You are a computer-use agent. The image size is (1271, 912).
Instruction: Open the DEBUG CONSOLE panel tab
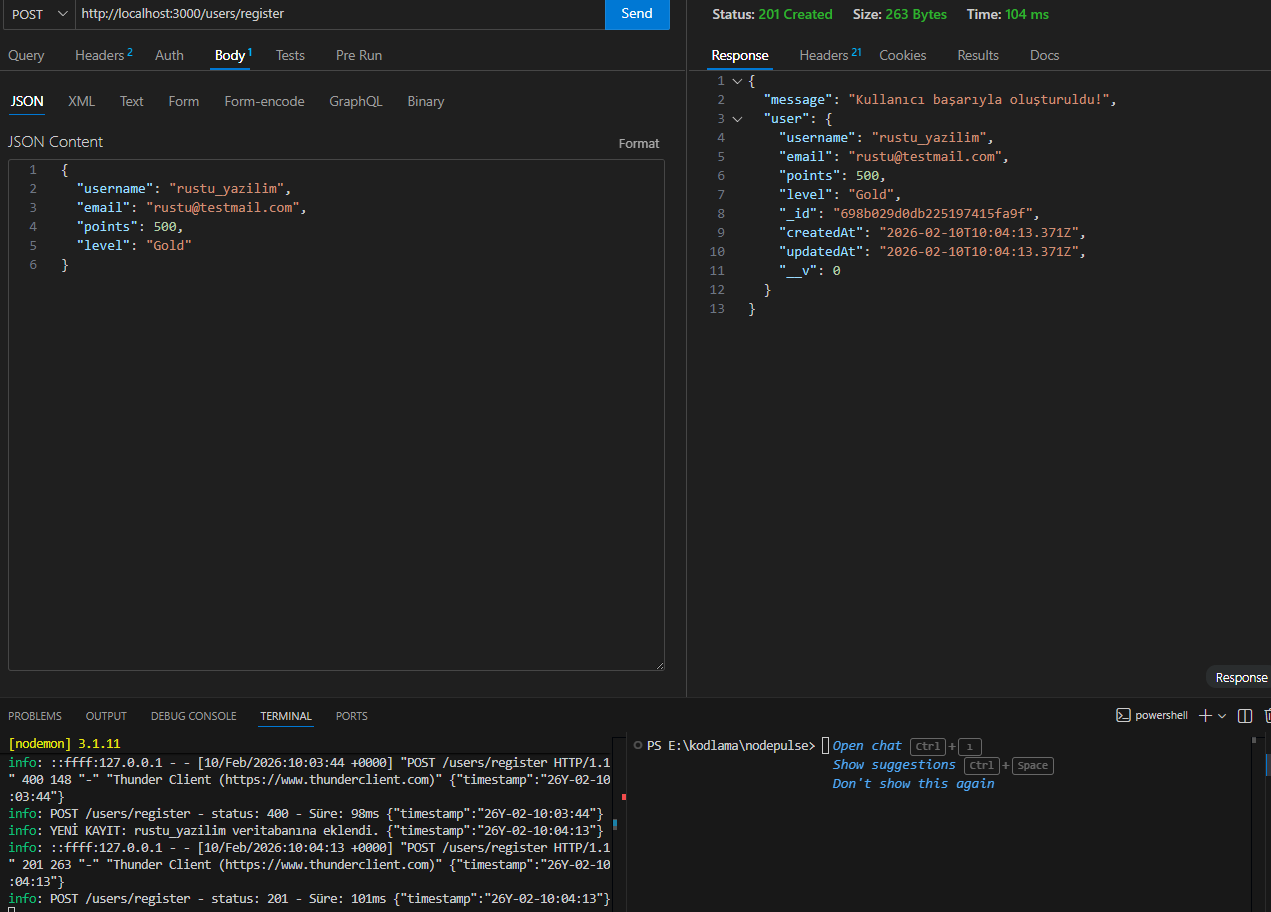pos(193,716)
